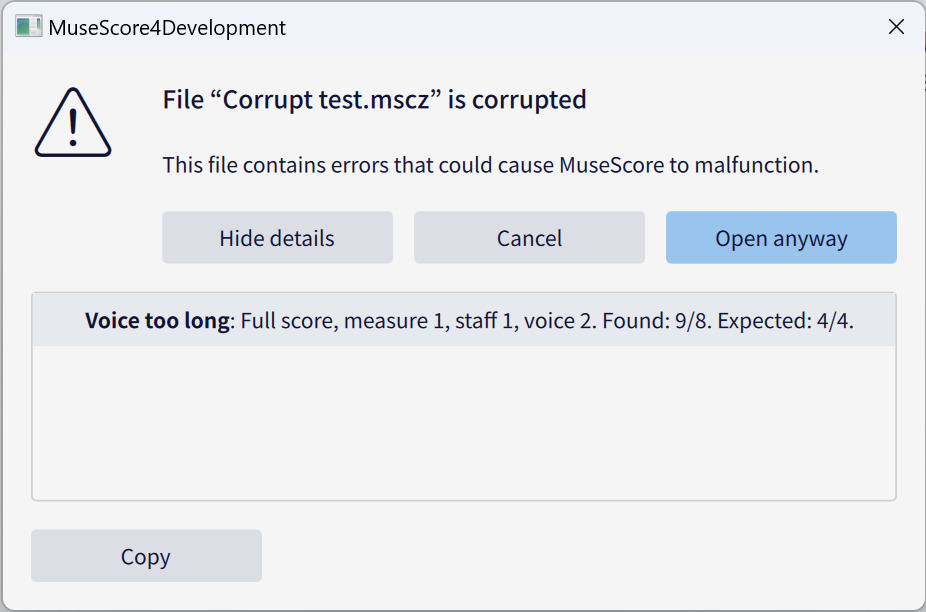Screen dimensions: 926x612
Task: Click the empty area of the details panel
Action: click(463, 420)
